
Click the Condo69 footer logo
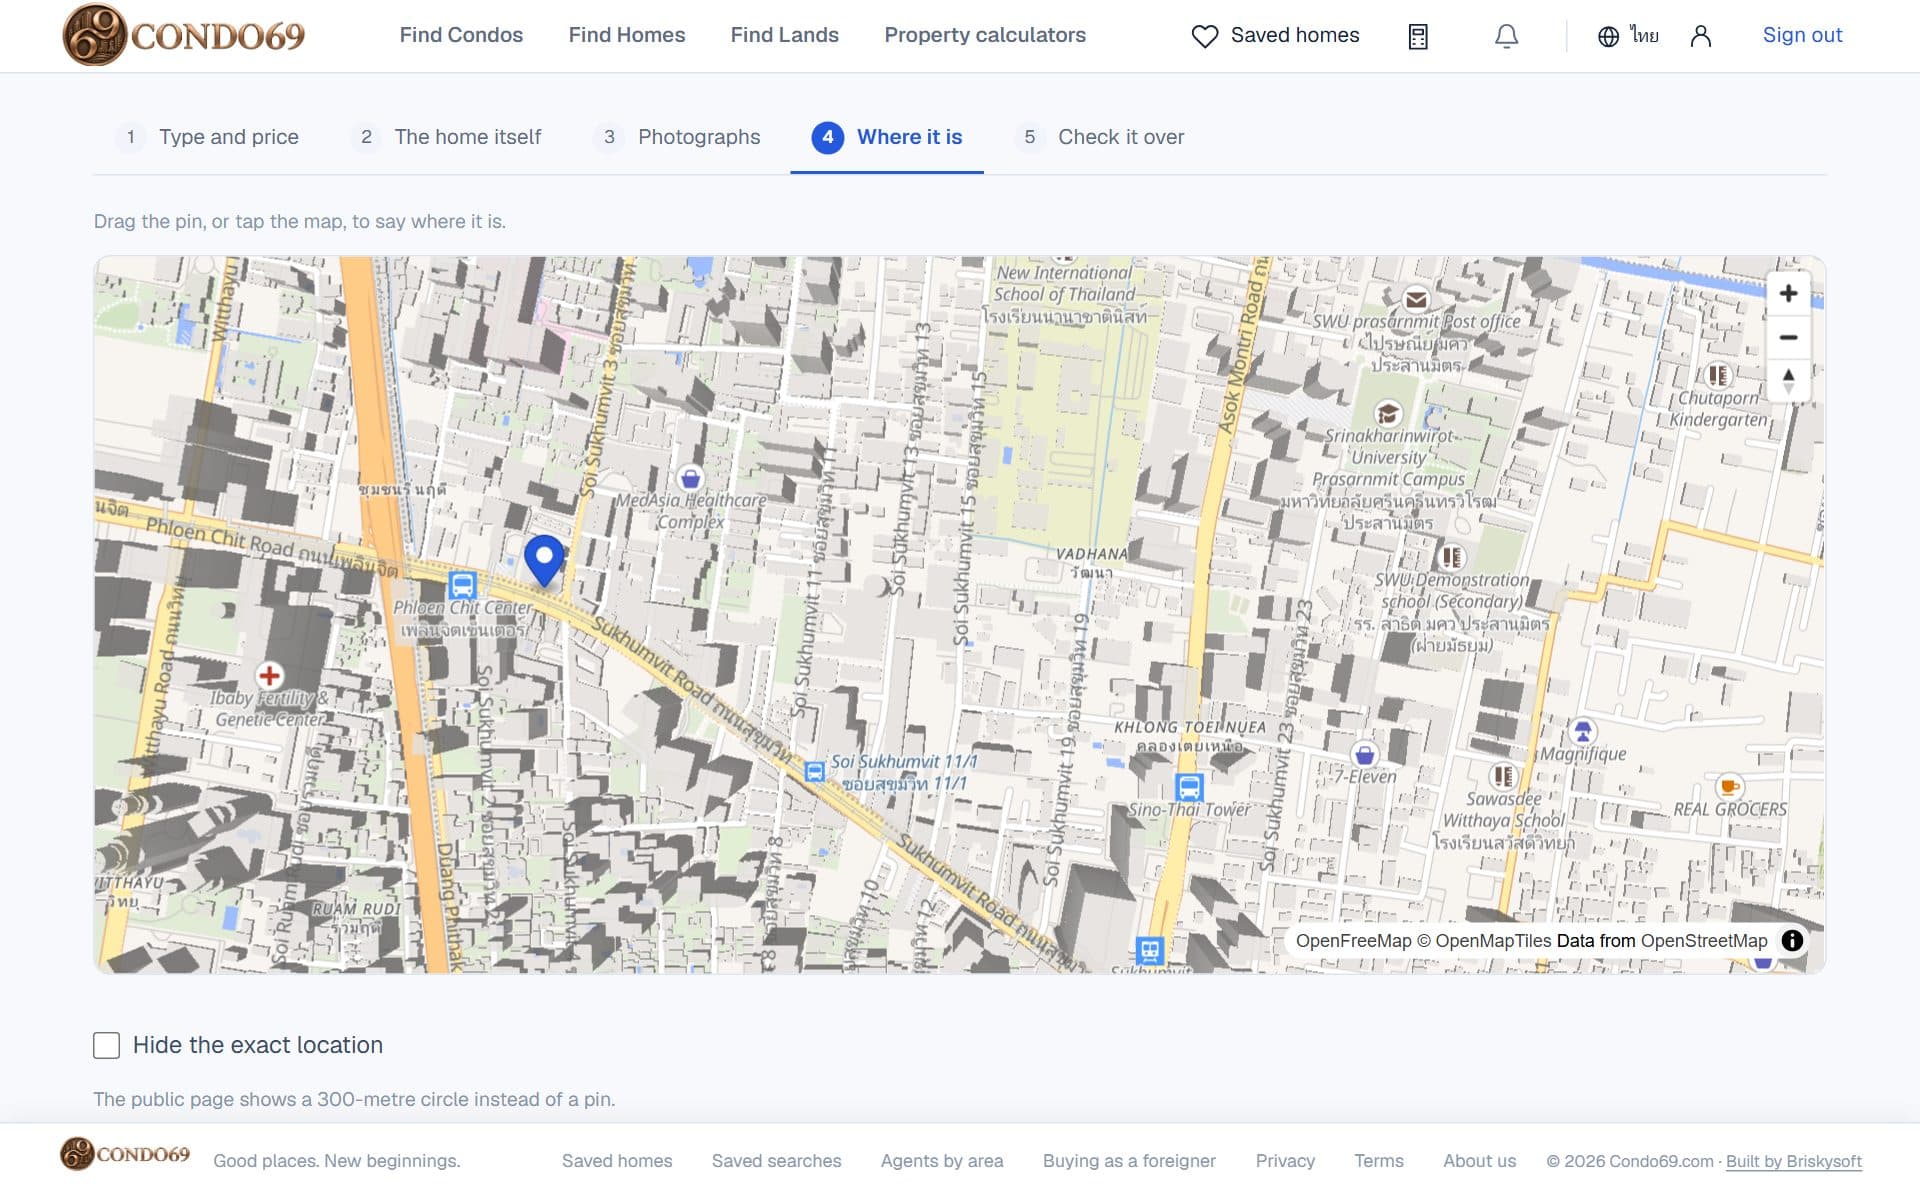point(125,1154)
